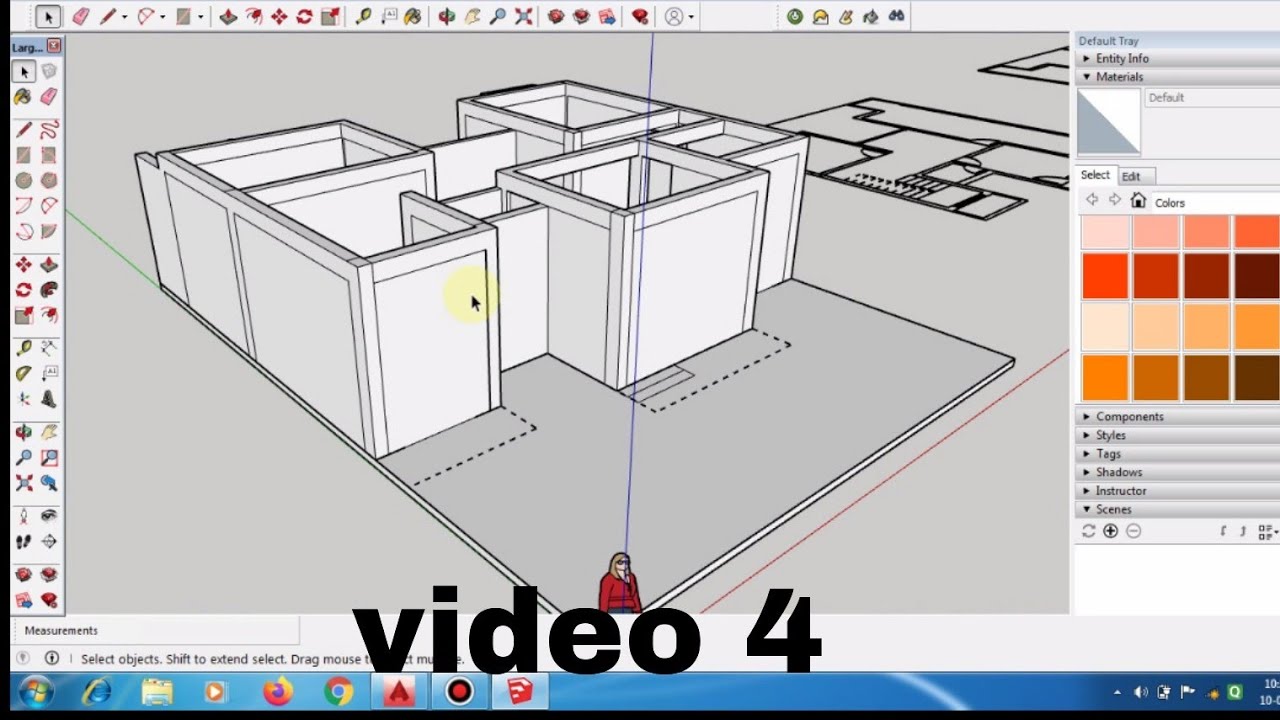Image resolution: width=1280 pixels, height=720 pixels.
Task: Pick the pure orange swatch in bottom row
Action: pyautogui.click(x=1105, y=377)
